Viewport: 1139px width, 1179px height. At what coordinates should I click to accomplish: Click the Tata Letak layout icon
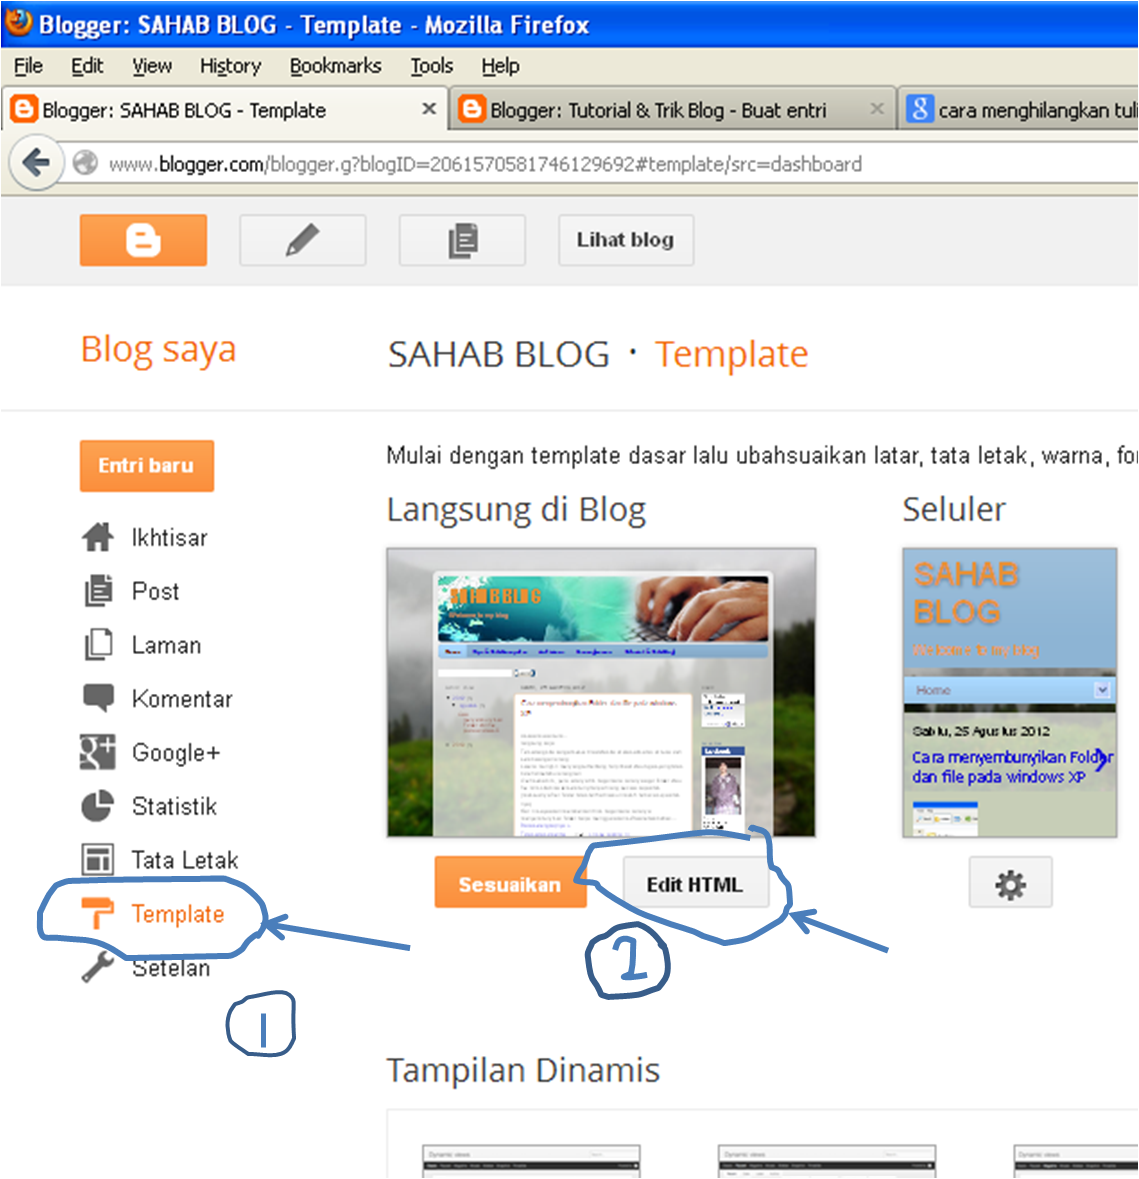(98, 859)
